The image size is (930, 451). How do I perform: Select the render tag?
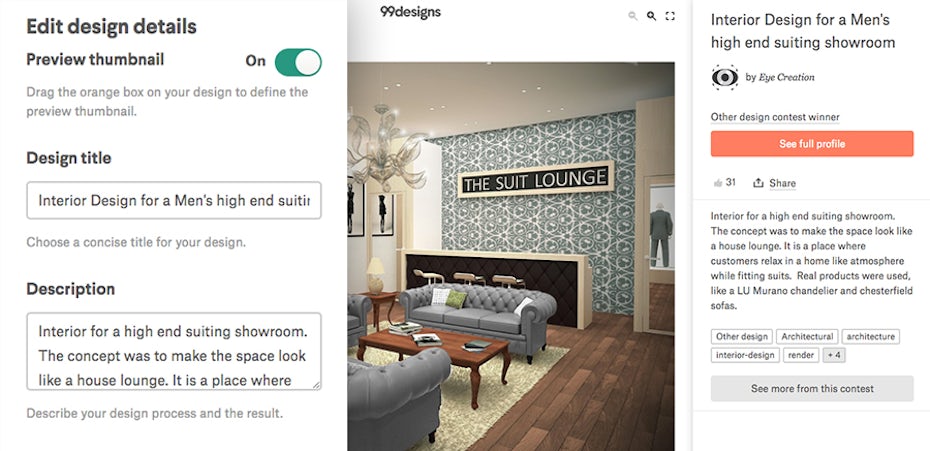(801, 355)
